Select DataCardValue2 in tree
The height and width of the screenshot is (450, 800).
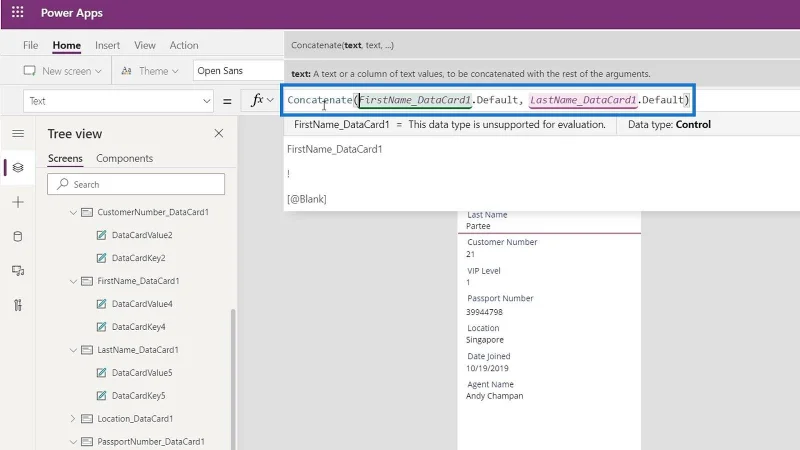142,235
